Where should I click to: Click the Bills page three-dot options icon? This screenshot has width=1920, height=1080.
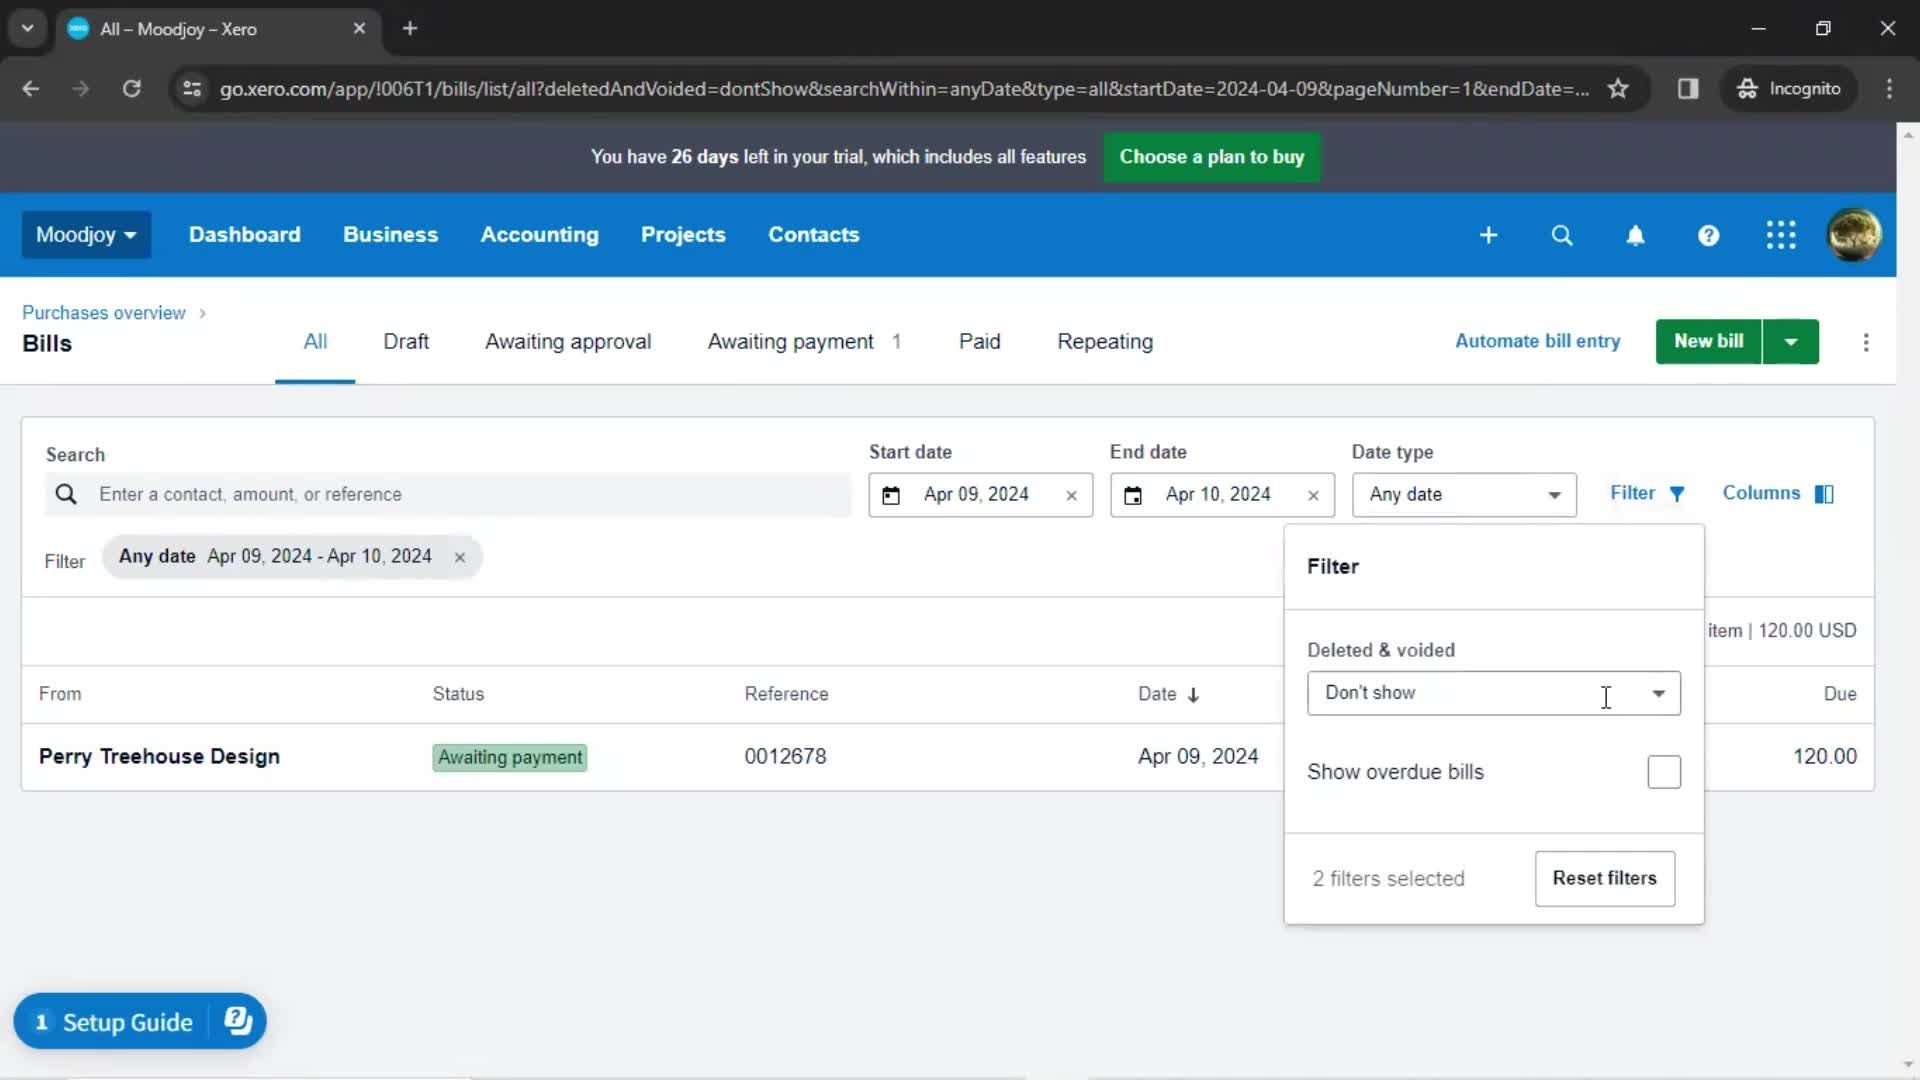[x=1866, y=342]
